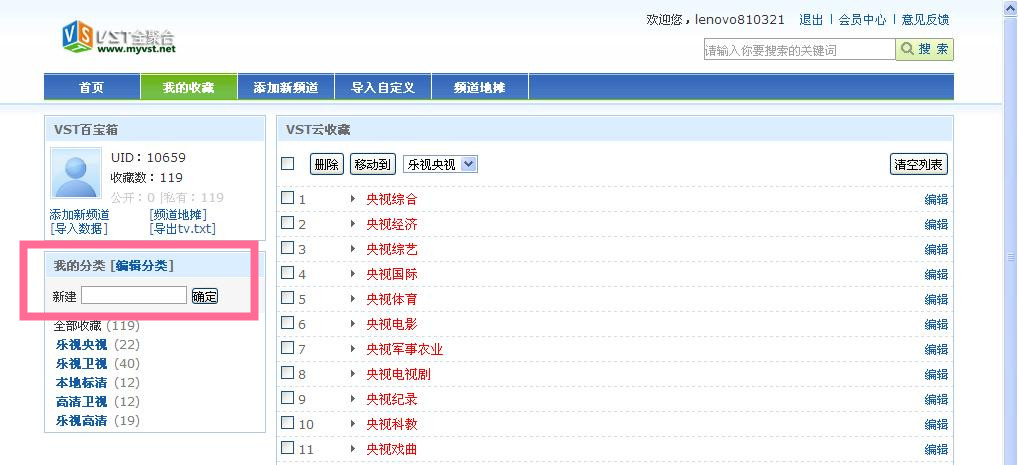Click the 移动到 button
The height and width of the screenshot is (465, 1018).
click(x=373, y=164)
